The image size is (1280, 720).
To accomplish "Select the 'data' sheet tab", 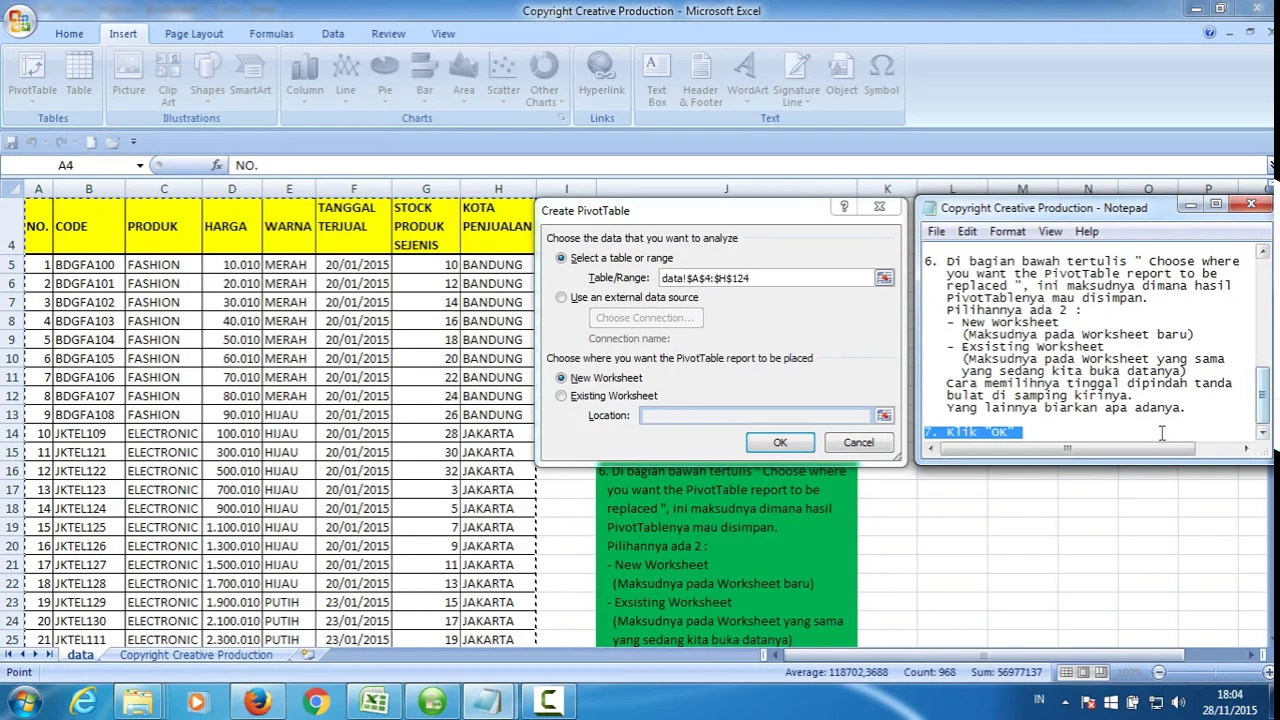I will pyautogui.click(x=80, y=655).
